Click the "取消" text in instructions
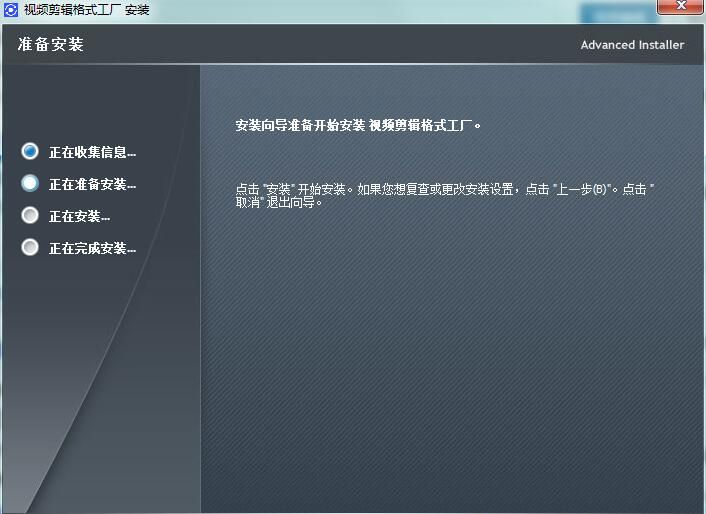Viewport: 706px width, 514px height. tap(252, 201)
